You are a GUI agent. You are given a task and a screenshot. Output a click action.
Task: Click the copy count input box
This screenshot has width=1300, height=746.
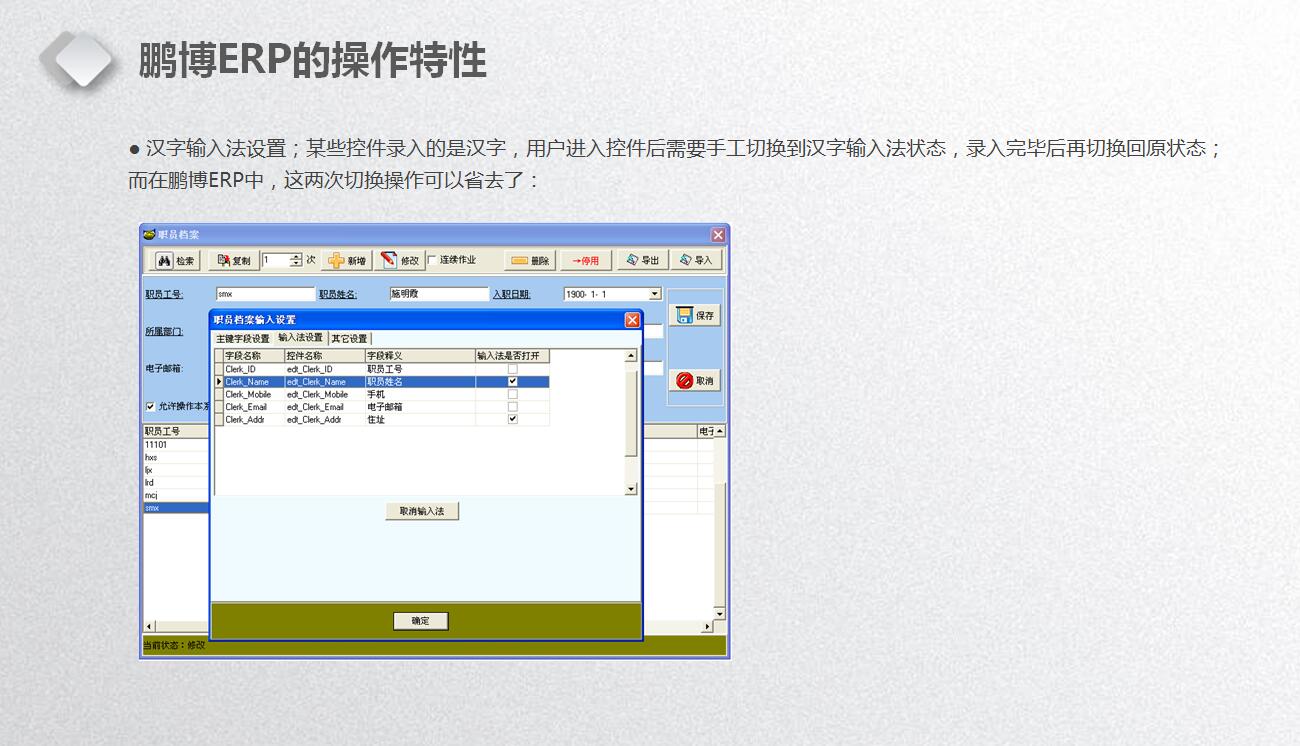pos(276,260)
